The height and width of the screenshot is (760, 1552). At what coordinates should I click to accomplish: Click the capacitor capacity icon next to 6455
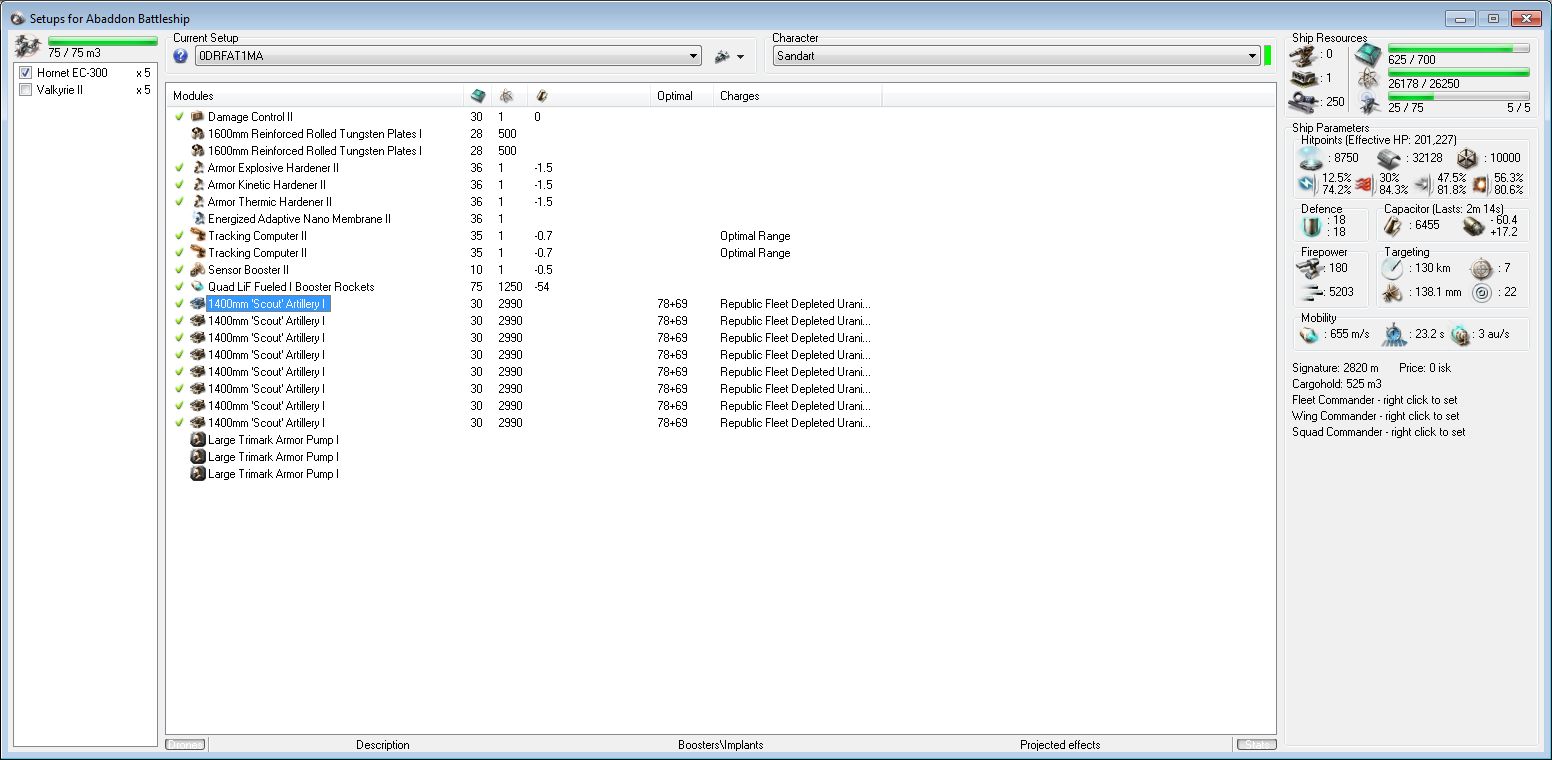[x=1392, y=225]
